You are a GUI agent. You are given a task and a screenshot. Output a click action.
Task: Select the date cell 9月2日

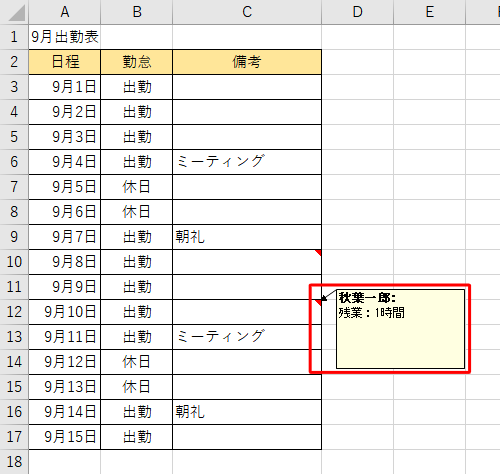[x=65, y=112]
